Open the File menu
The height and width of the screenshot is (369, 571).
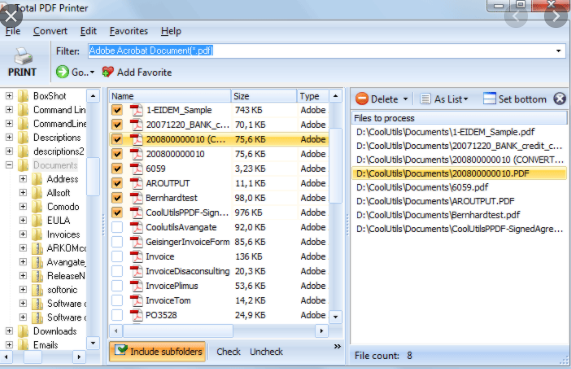click(x=13, y=31)
